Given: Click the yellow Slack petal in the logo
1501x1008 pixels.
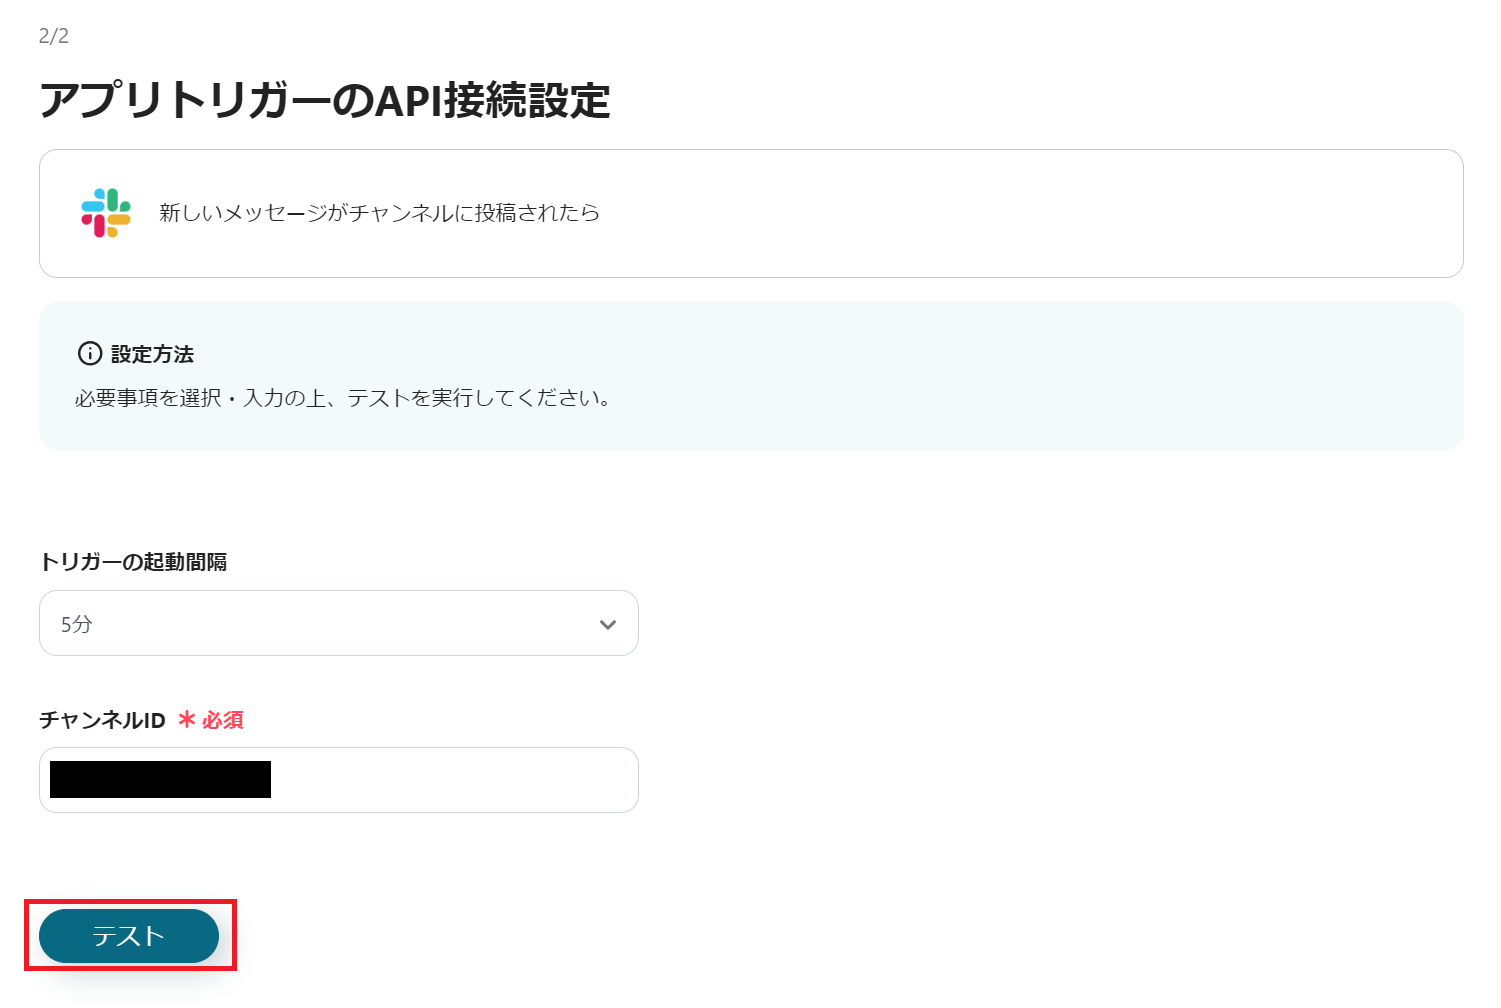Looking at the screenshot, I should [x=119, y=220].
